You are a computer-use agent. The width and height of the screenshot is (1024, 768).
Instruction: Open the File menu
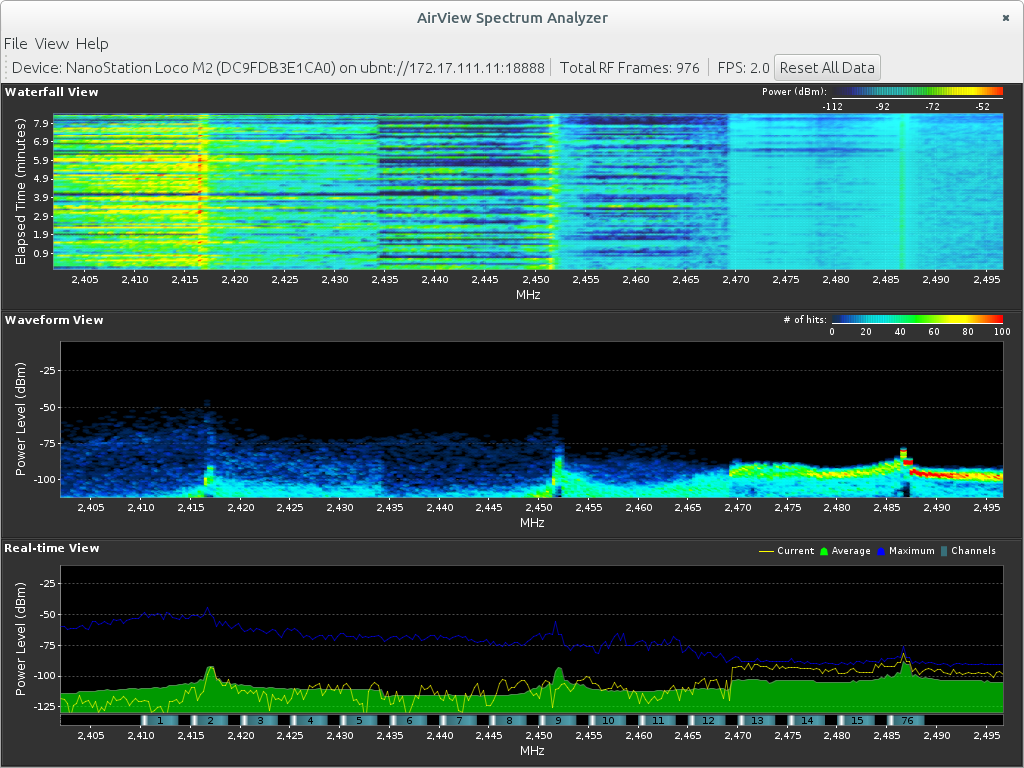15,44
